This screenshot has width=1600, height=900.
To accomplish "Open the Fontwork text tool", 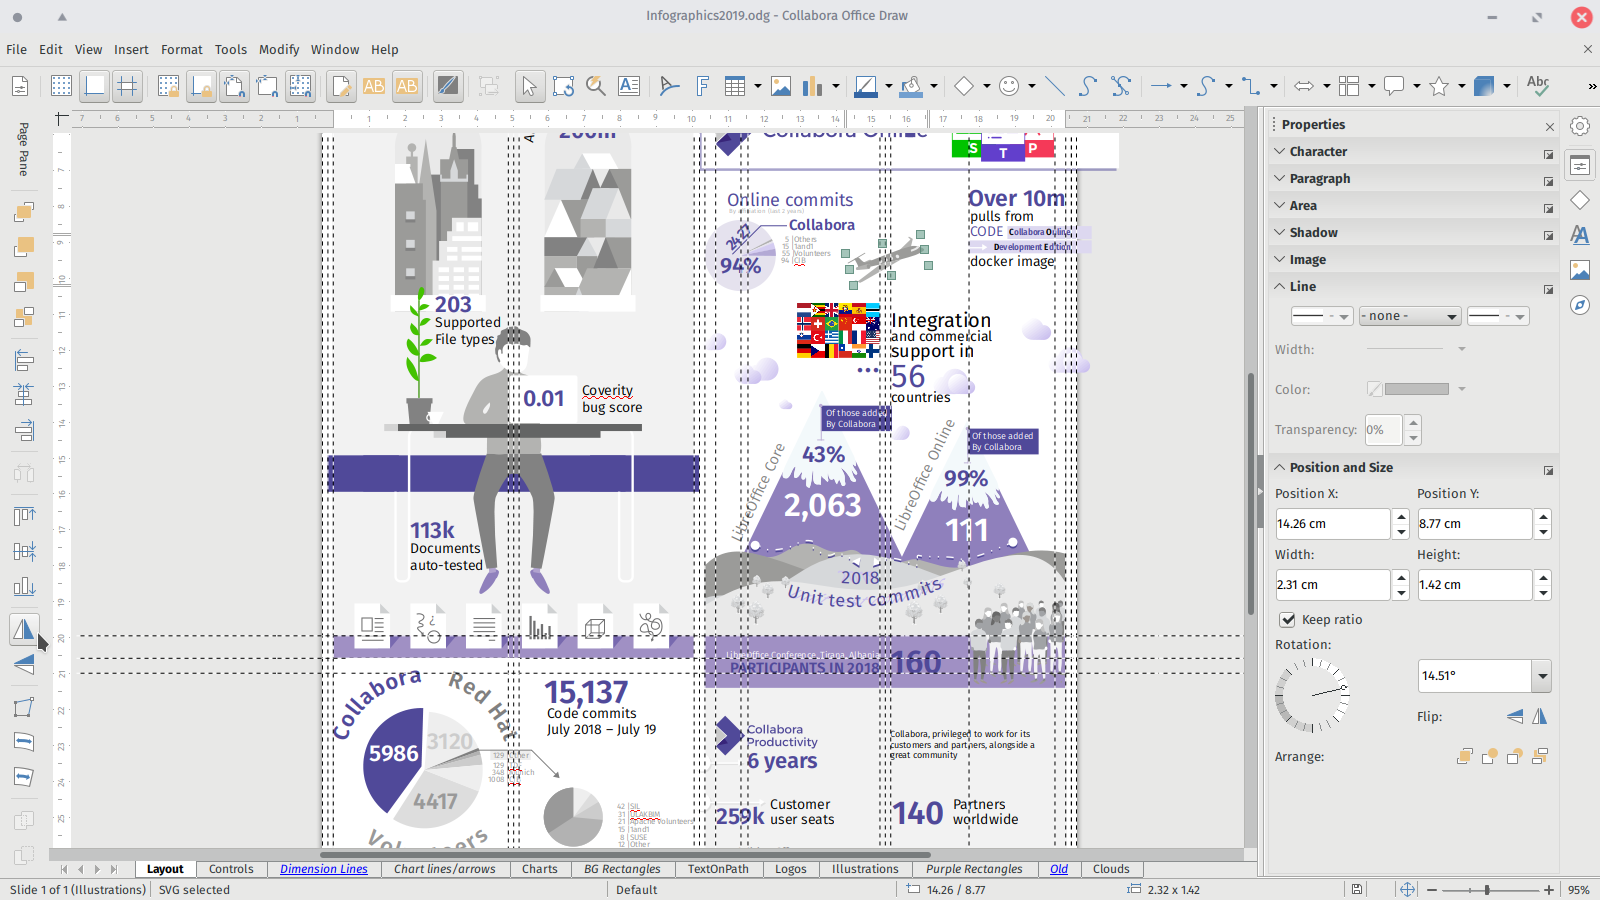I will (x=702, y=86).
